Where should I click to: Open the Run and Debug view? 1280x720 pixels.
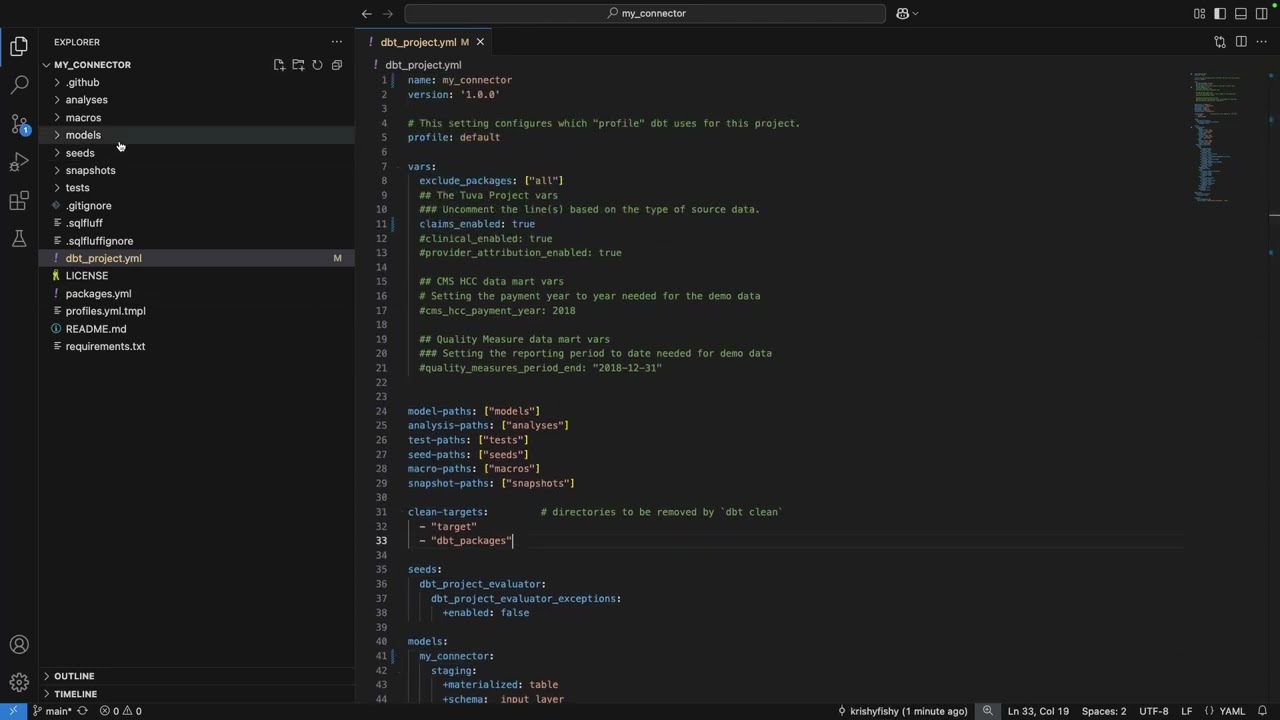pyautogui.click(x=19, y=162)
